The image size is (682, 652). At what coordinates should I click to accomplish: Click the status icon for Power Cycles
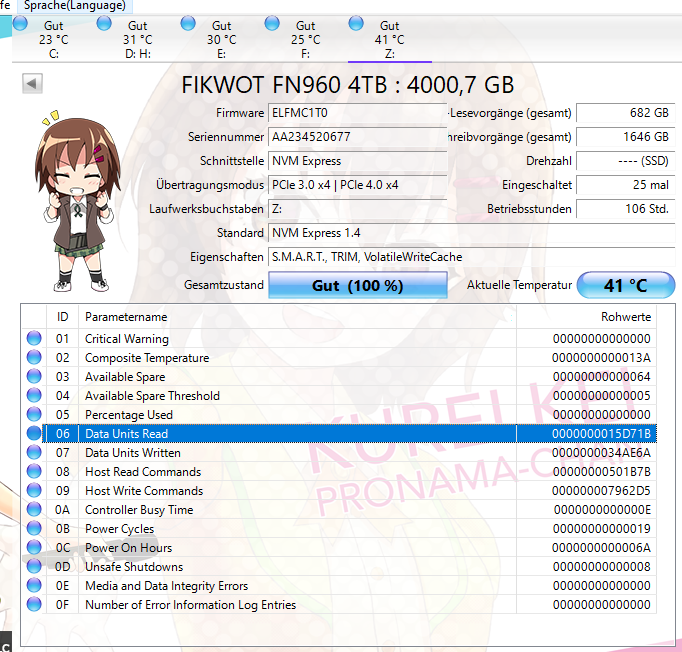(34, 528)
